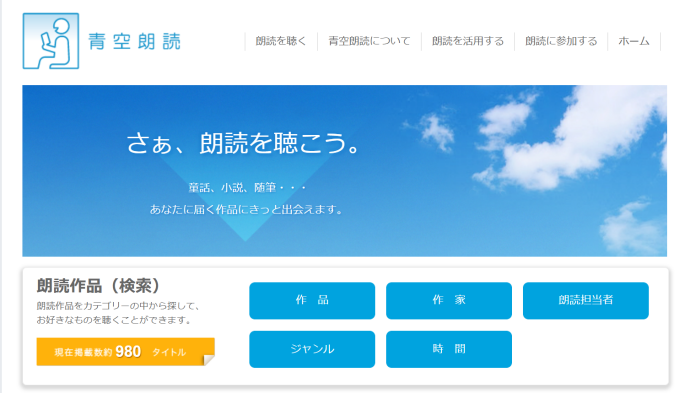The image size is (685, 393).
Task: Open the 朗読を聴く menu item
Action: click(x=281, y=41)
